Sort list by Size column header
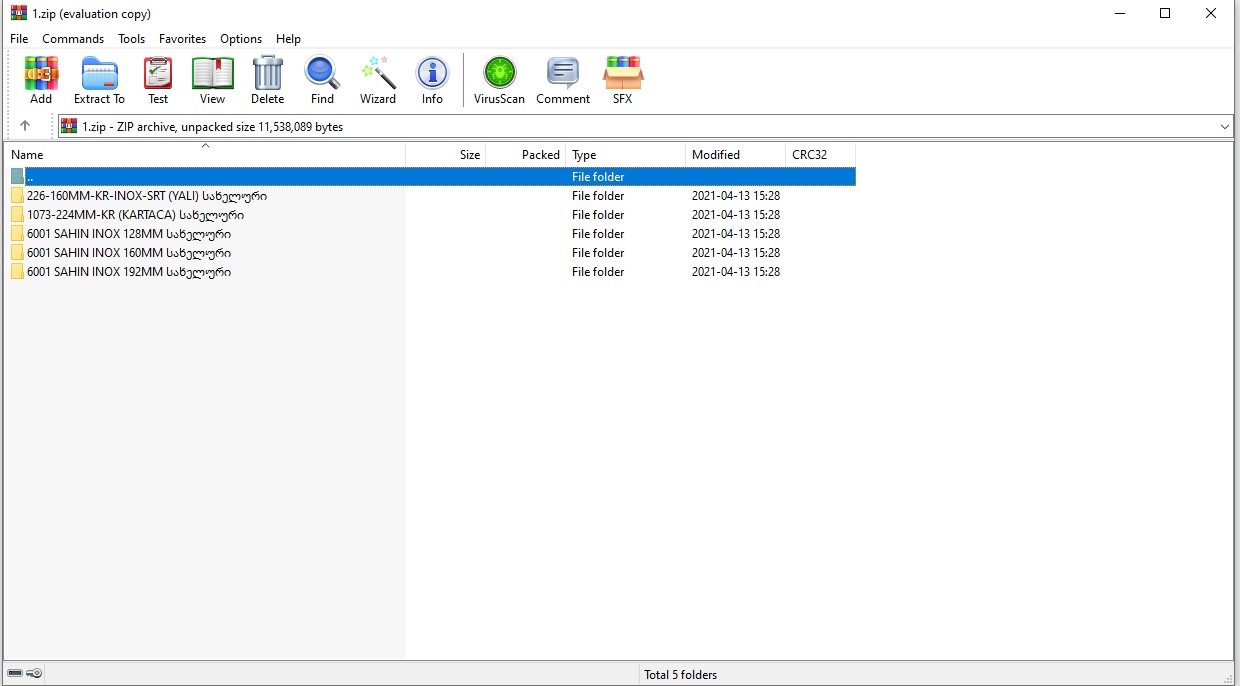 (x=446, y=155)
